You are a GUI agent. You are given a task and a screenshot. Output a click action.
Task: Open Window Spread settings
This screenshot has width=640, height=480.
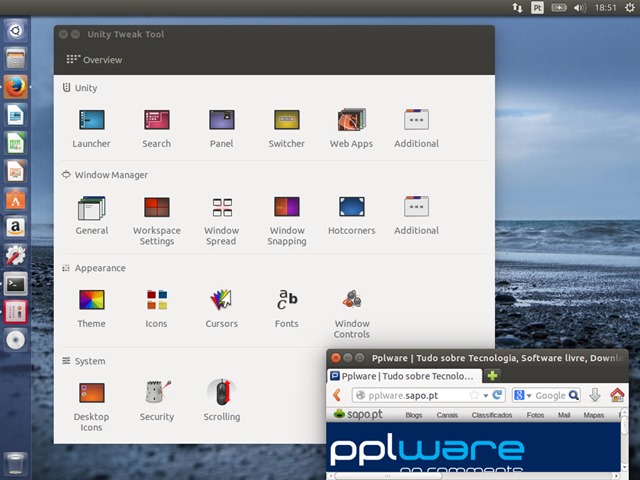click(x=222, y=221)
